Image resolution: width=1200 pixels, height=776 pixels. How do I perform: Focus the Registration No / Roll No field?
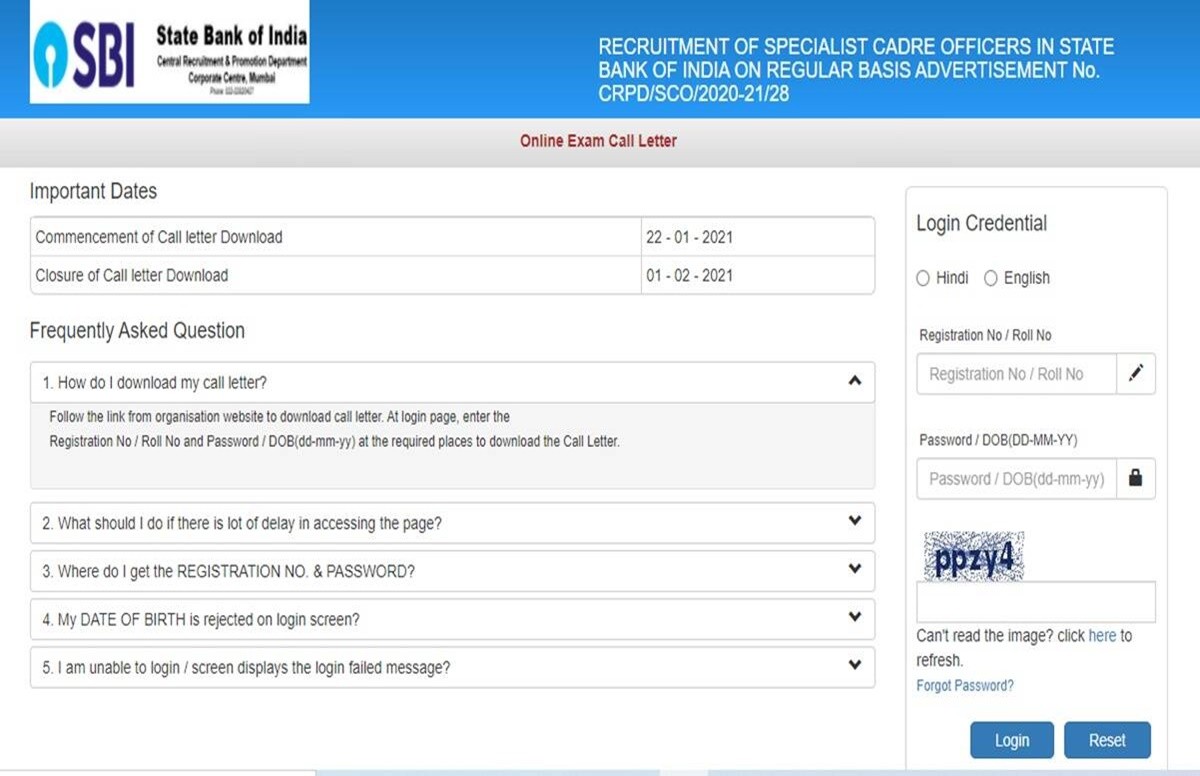point(1015,374)
